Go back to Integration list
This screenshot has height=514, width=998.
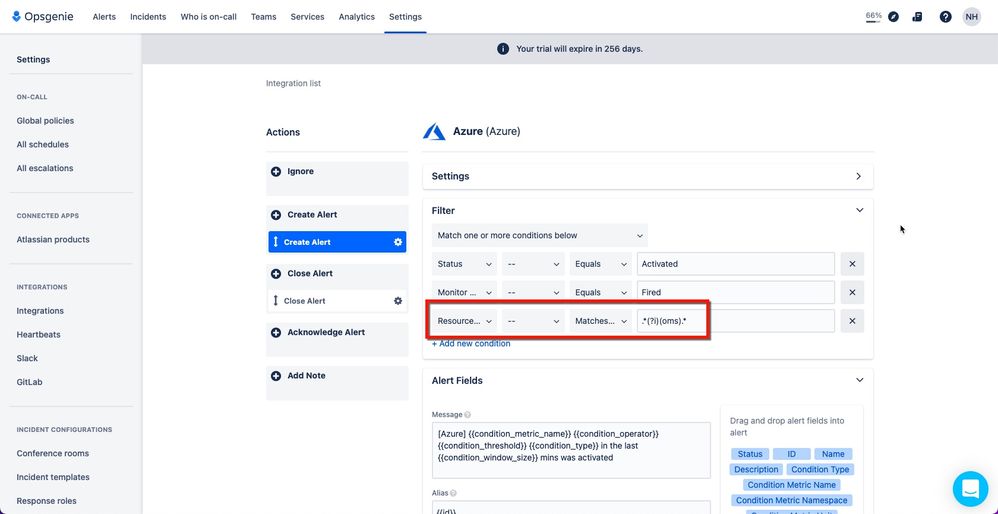coord(293,83)
